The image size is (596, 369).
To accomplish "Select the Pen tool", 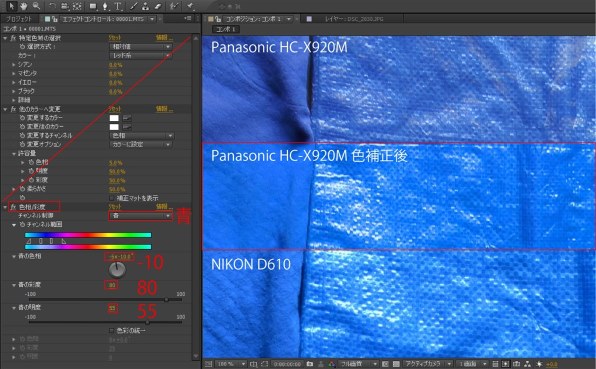I will coord(105,6).
